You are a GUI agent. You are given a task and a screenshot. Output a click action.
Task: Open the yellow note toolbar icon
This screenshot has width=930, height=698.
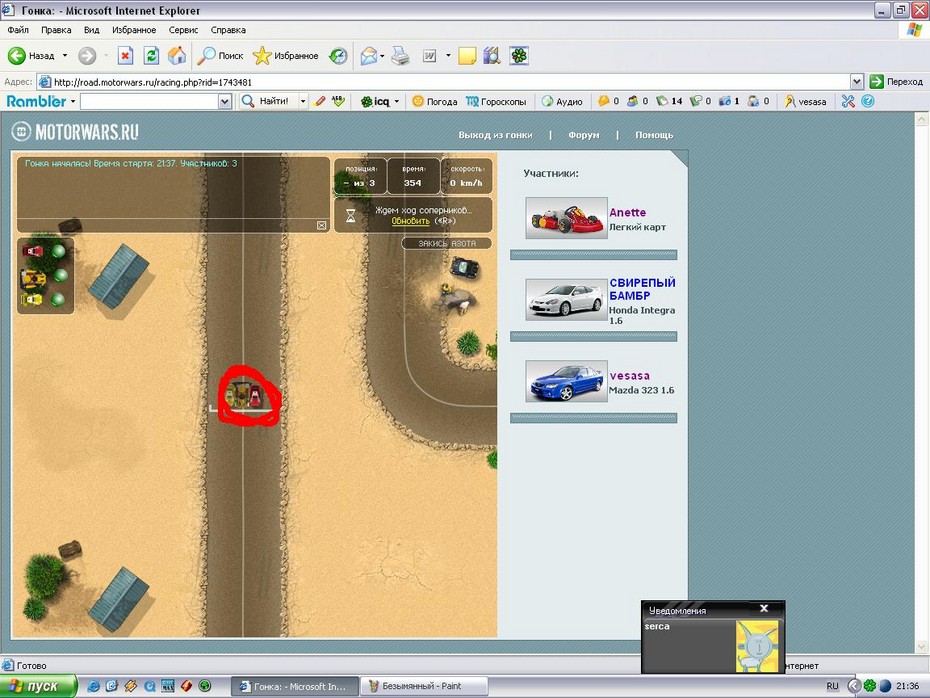point(467,56)
